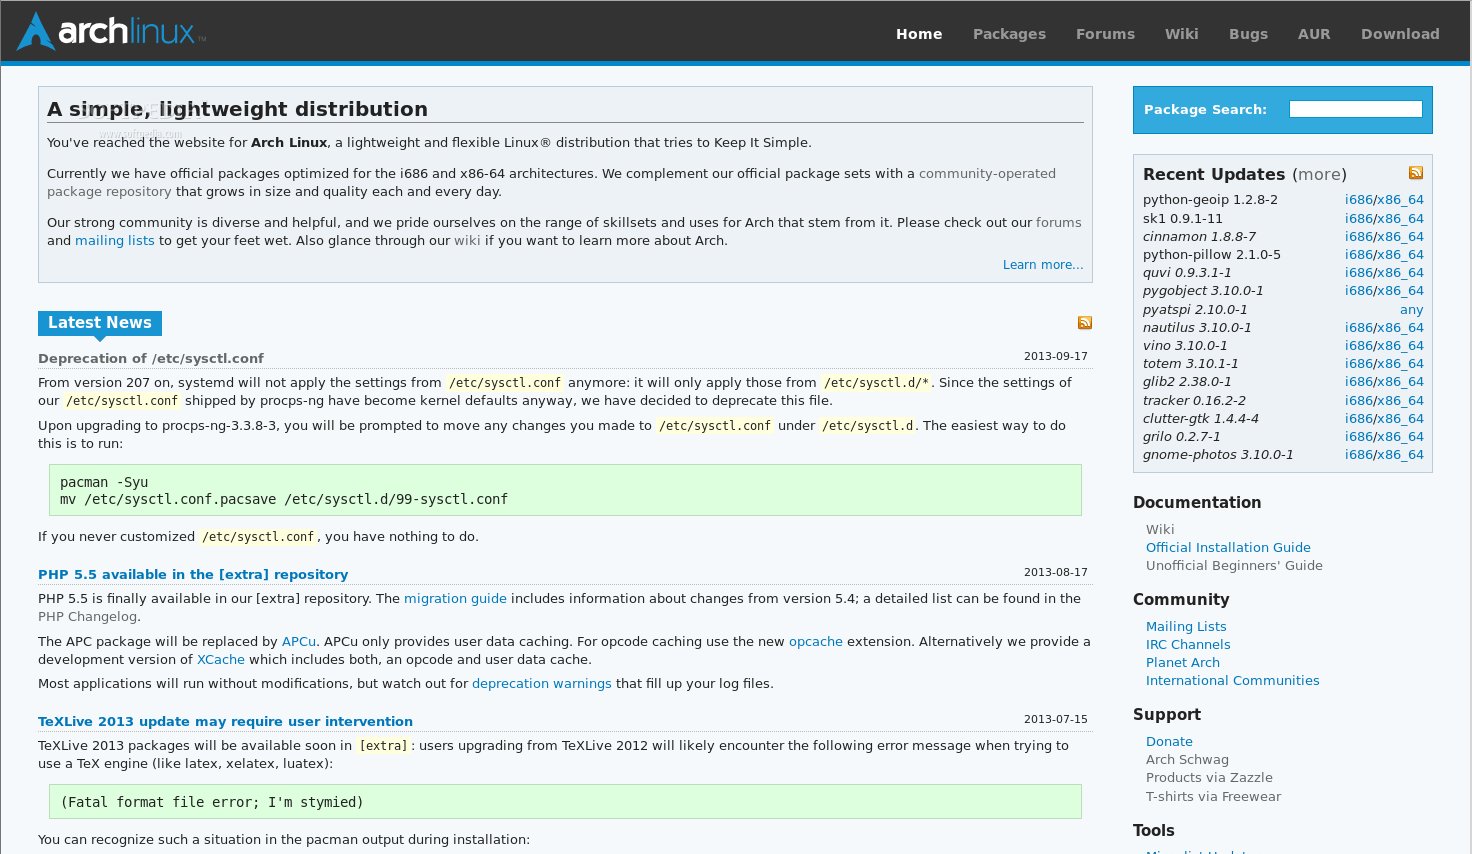Viewport: 1472px width, 854px height.
Task: Follow the Learn more... link
Action: tap(1043, 265)
